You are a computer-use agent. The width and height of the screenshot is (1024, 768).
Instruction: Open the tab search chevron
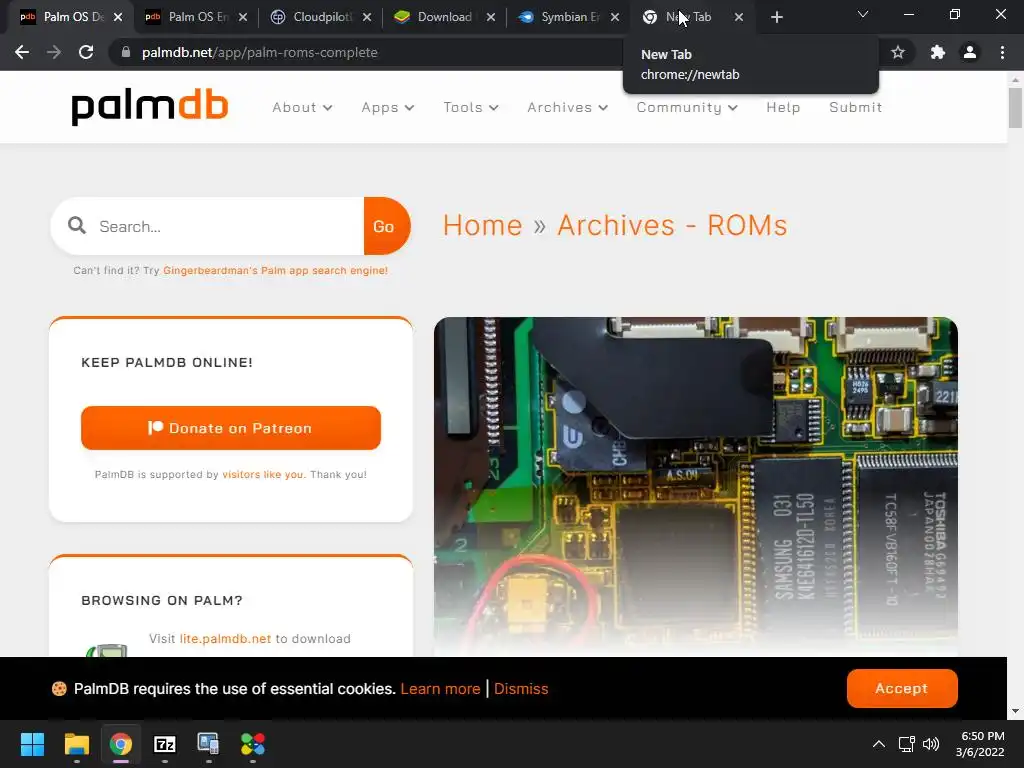tap(863, 14)
